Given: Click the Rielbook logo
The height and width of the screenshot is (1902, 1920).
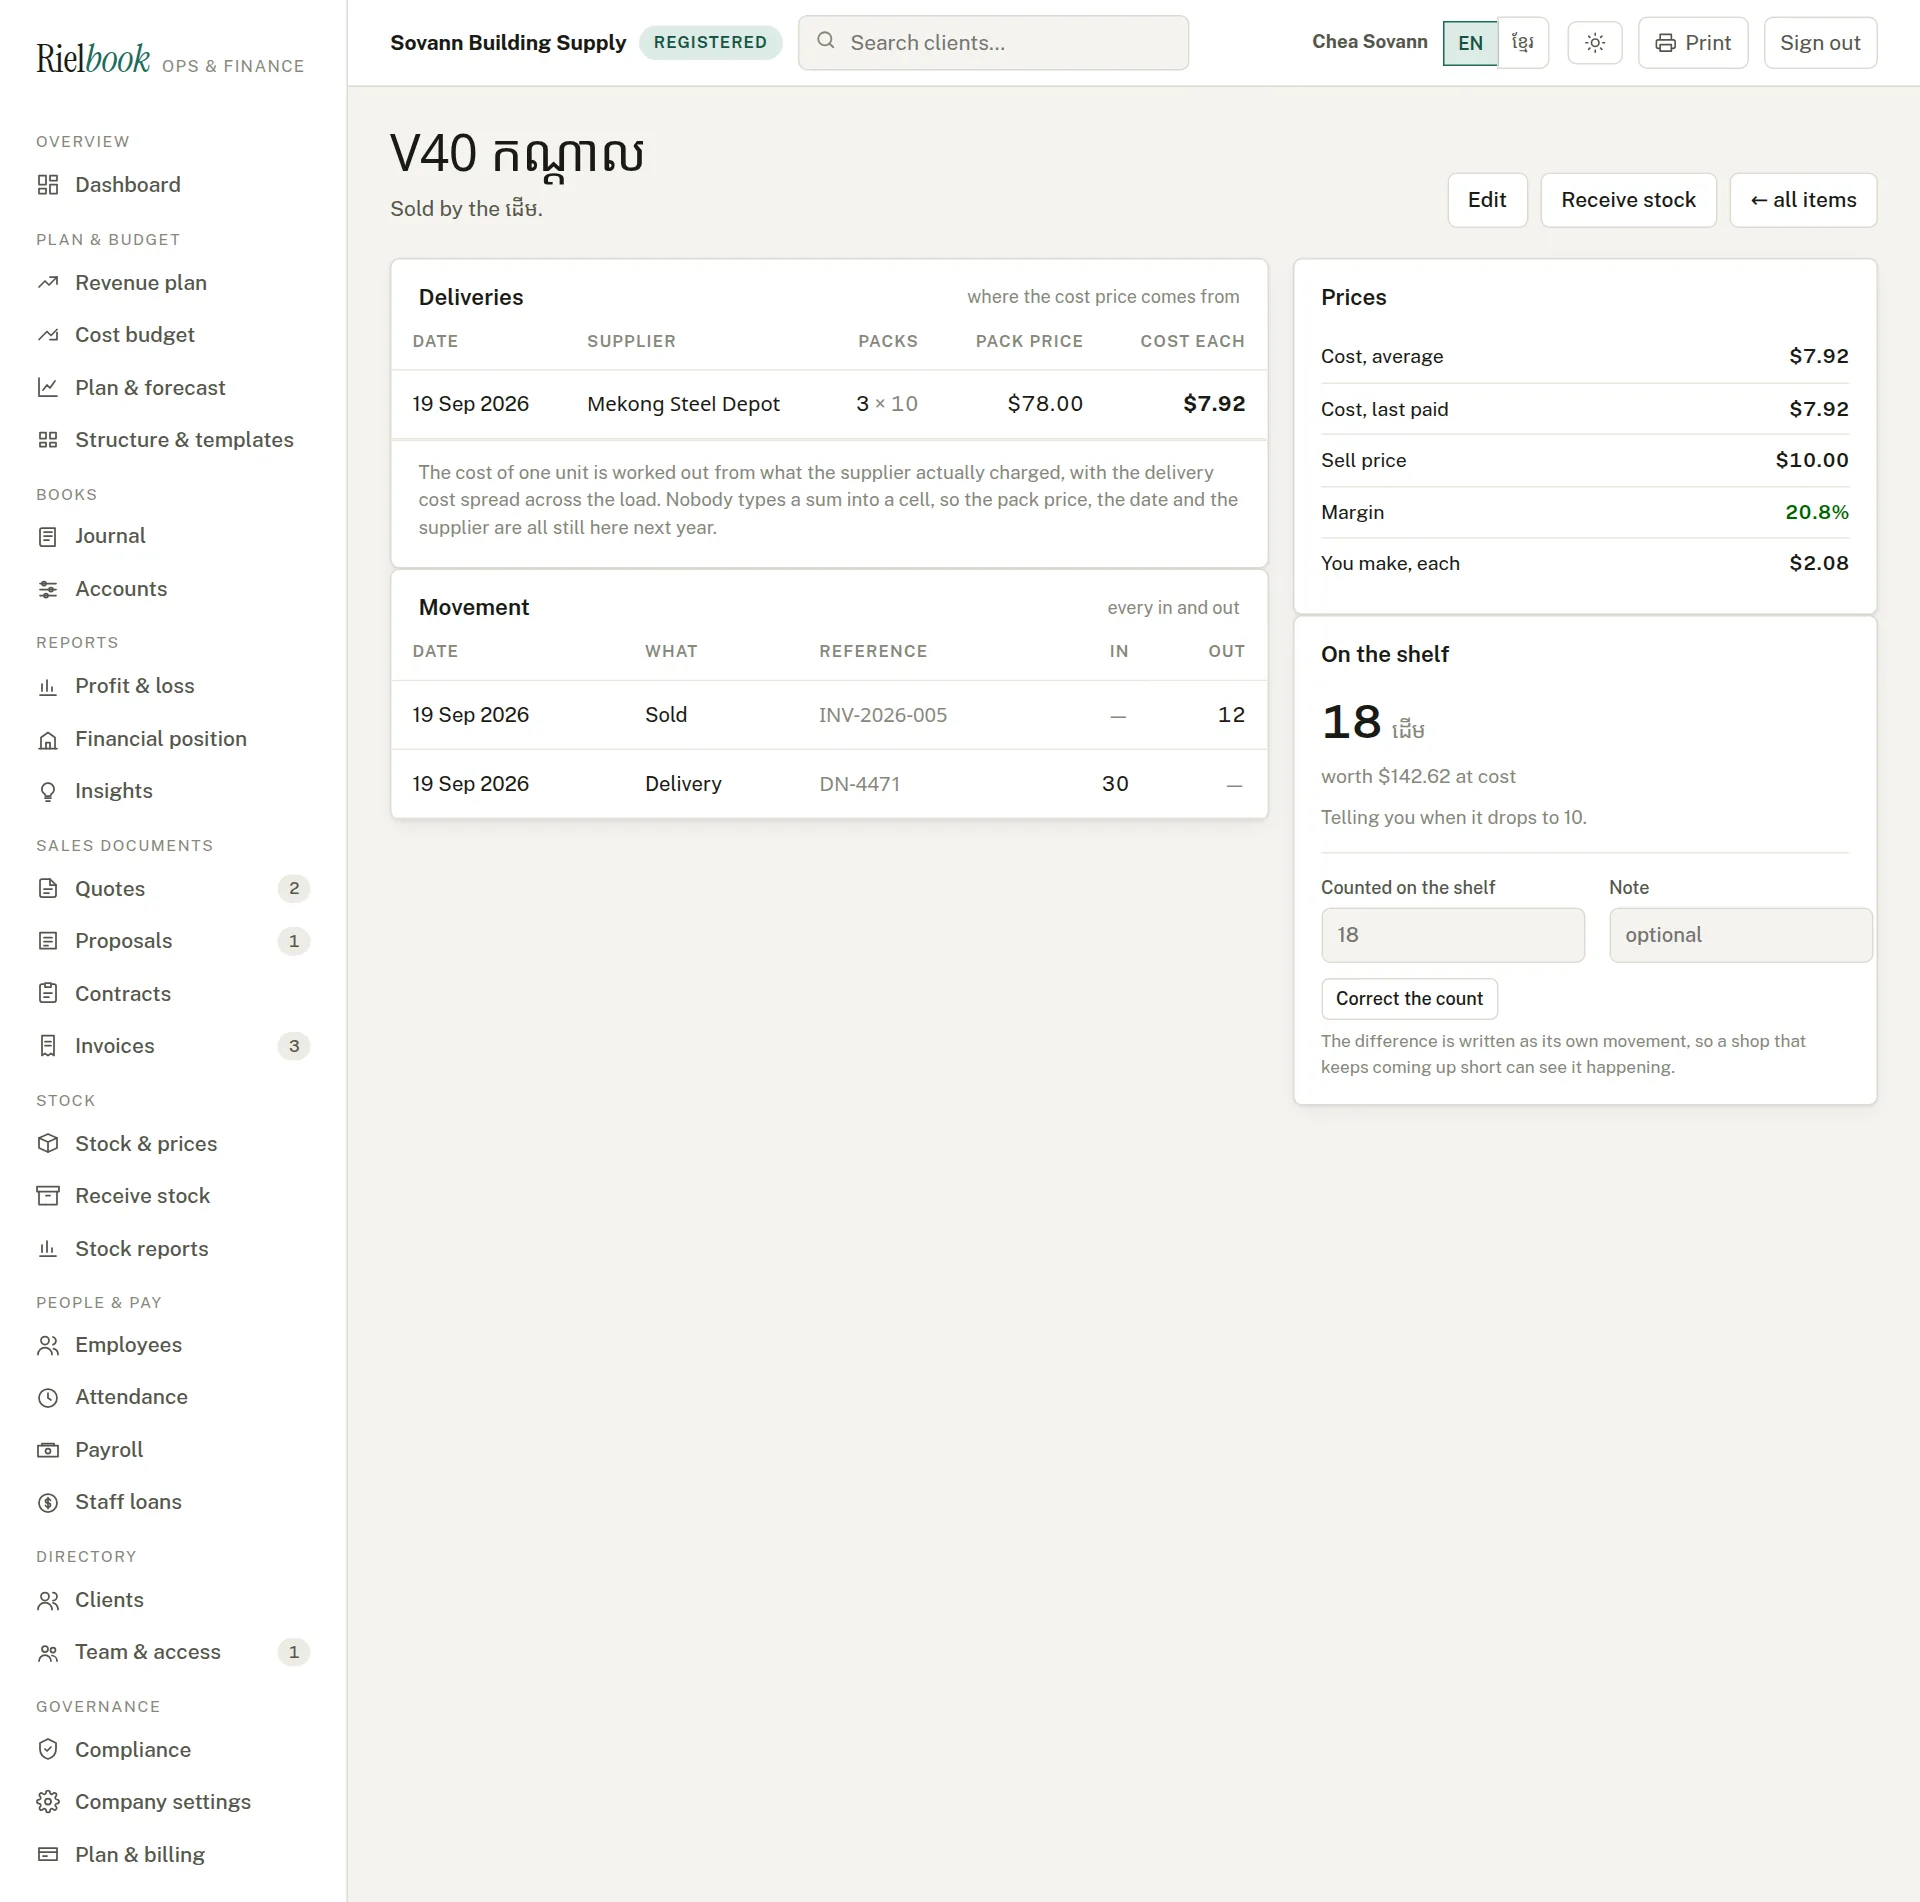Looking at the screenshot, I should click(x=93, y=59).
